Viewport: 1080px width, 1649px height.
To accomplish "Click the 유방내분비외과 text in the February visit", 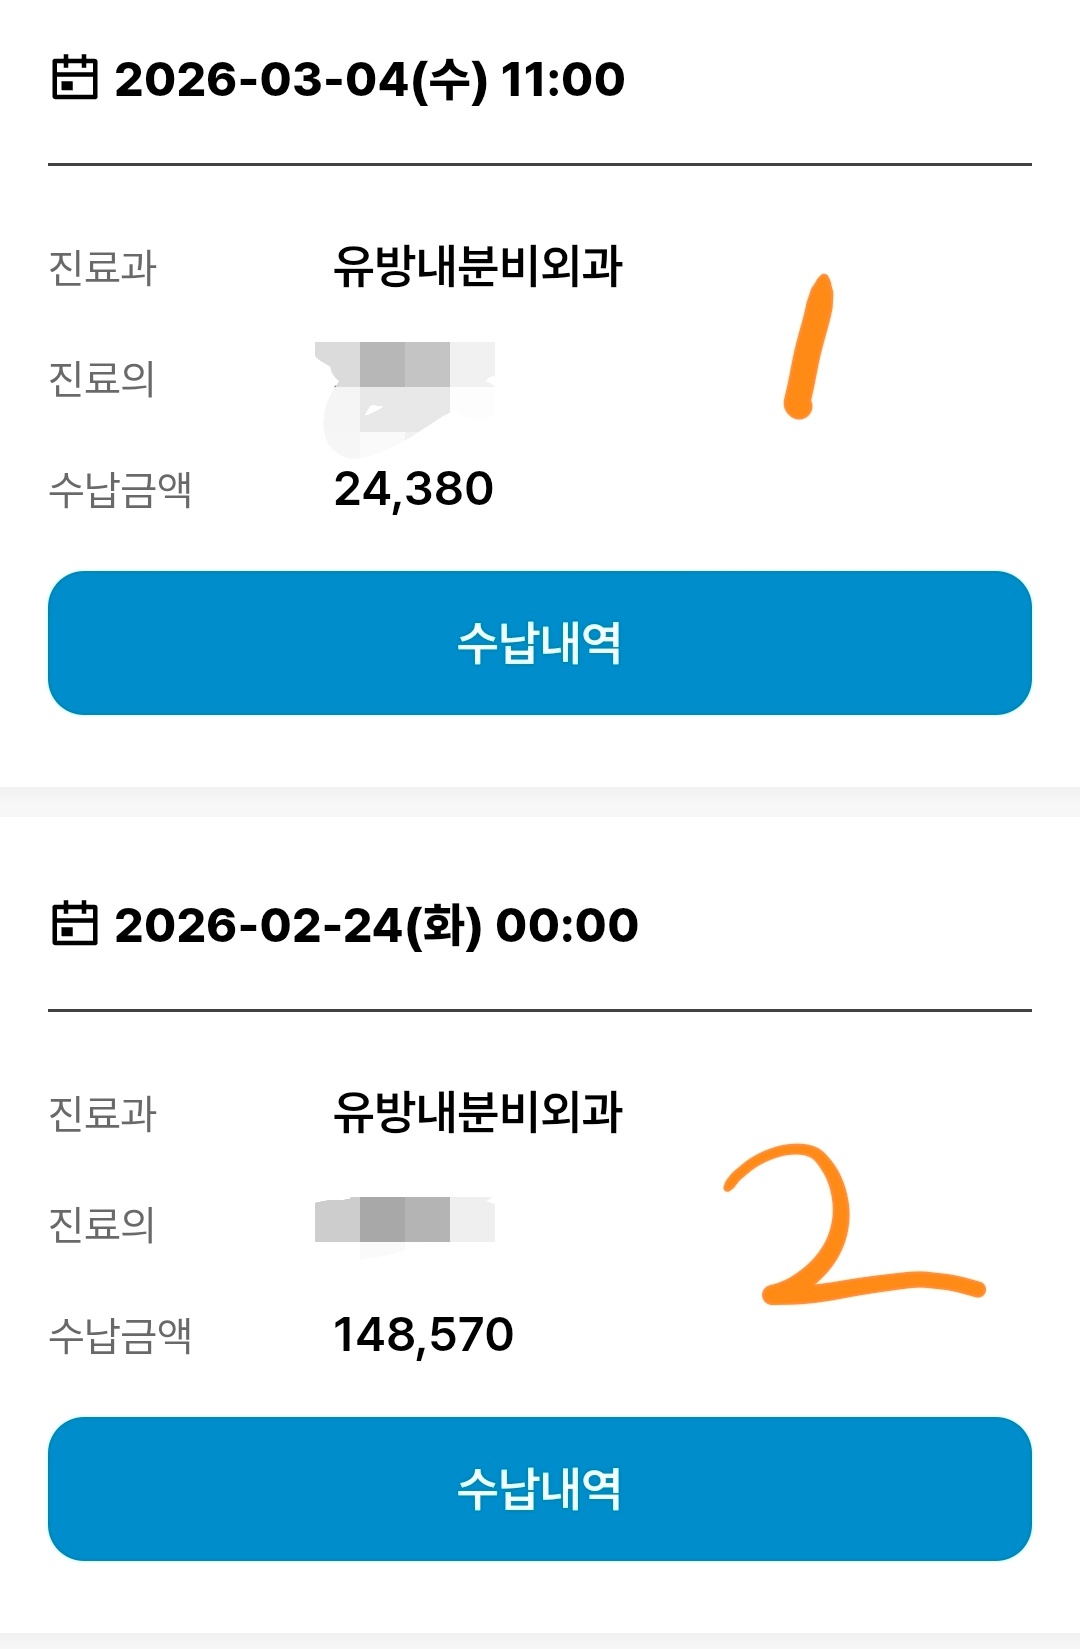I will 478,1112.
